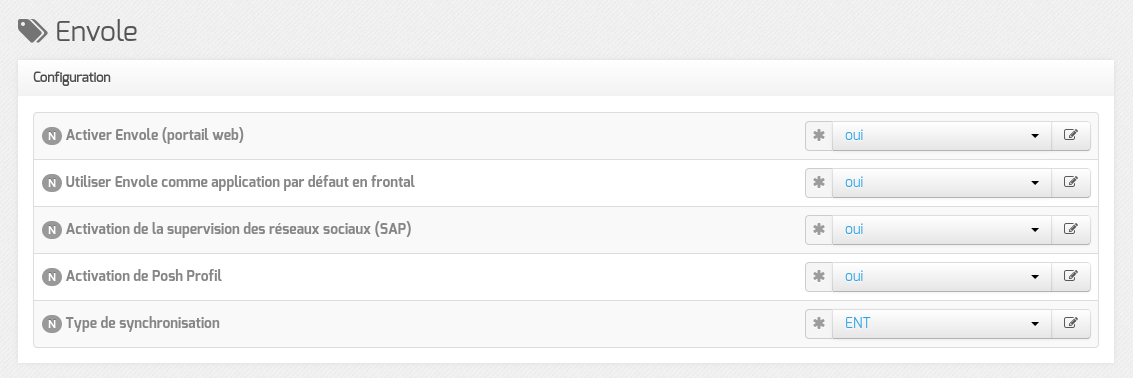Click asterisk icon on Type de synchronisation row
The height and width of the screenshot is (378, 1133).
pyautogui.click(x=819, y=324)
